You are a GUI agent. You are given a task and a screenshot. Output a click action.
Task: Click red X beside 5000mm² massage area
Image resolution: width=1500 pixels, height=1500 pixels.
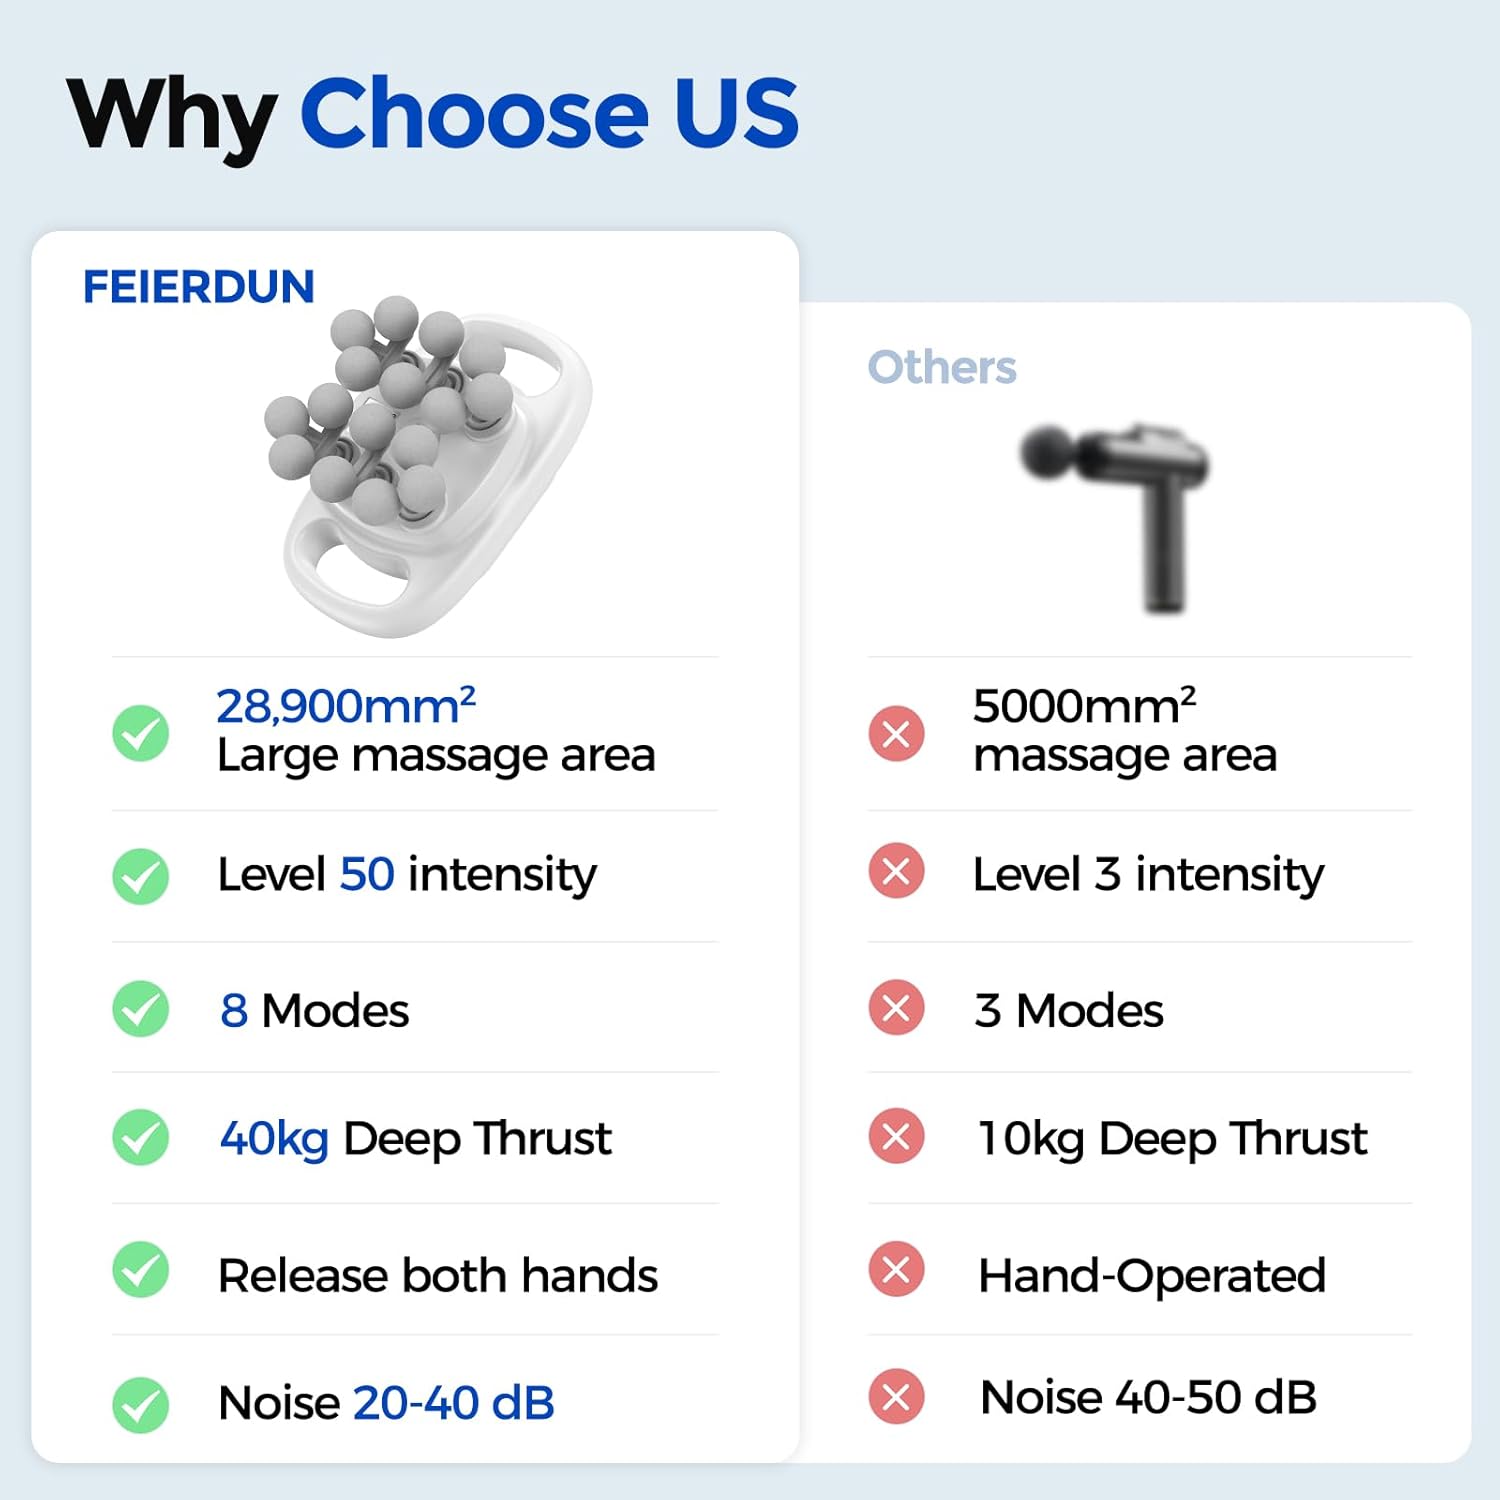896,733
